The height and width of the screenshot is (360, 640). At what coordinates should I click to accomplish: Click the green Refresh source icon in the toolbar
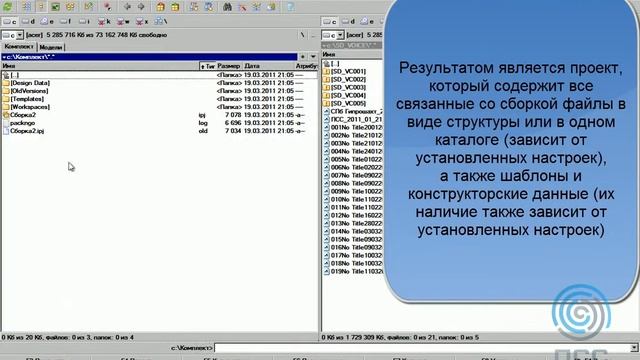click(x=8, y=7)
